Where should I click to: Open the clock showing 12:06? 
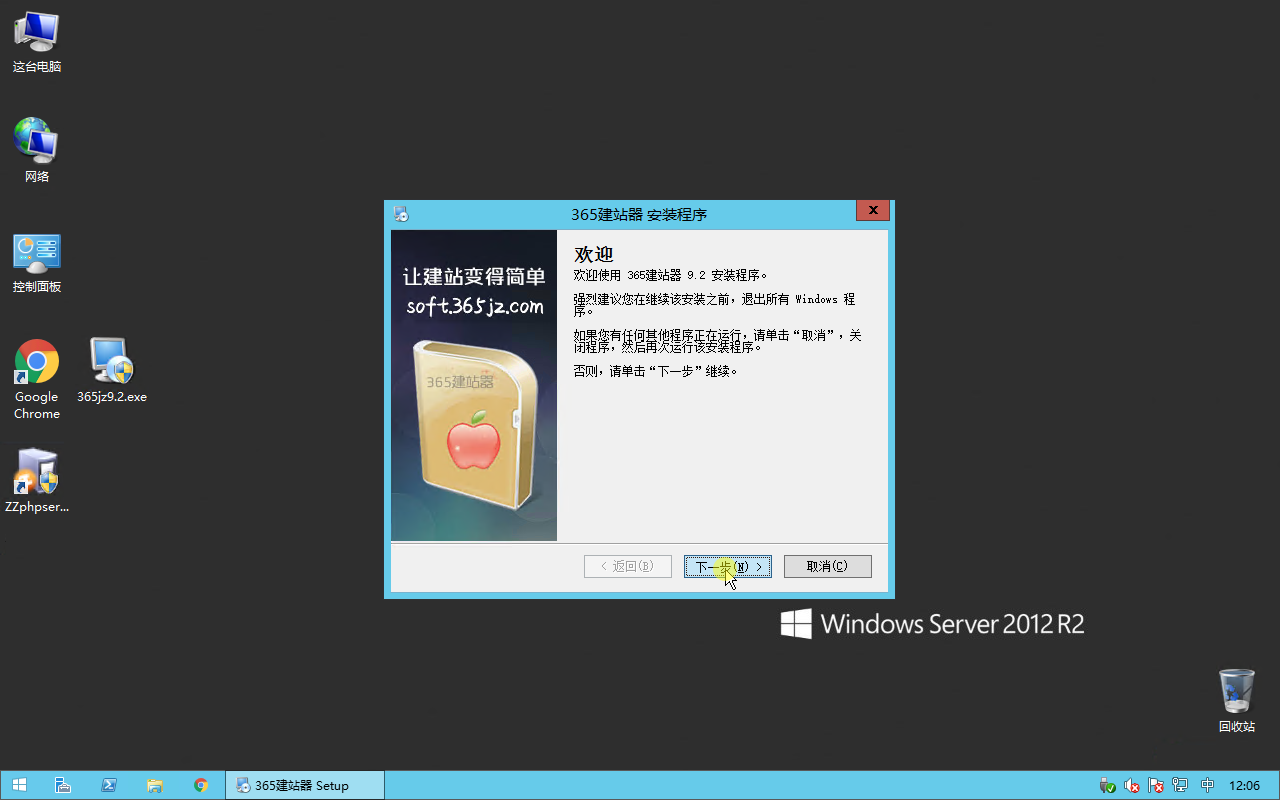click(x=1244, y=786)
